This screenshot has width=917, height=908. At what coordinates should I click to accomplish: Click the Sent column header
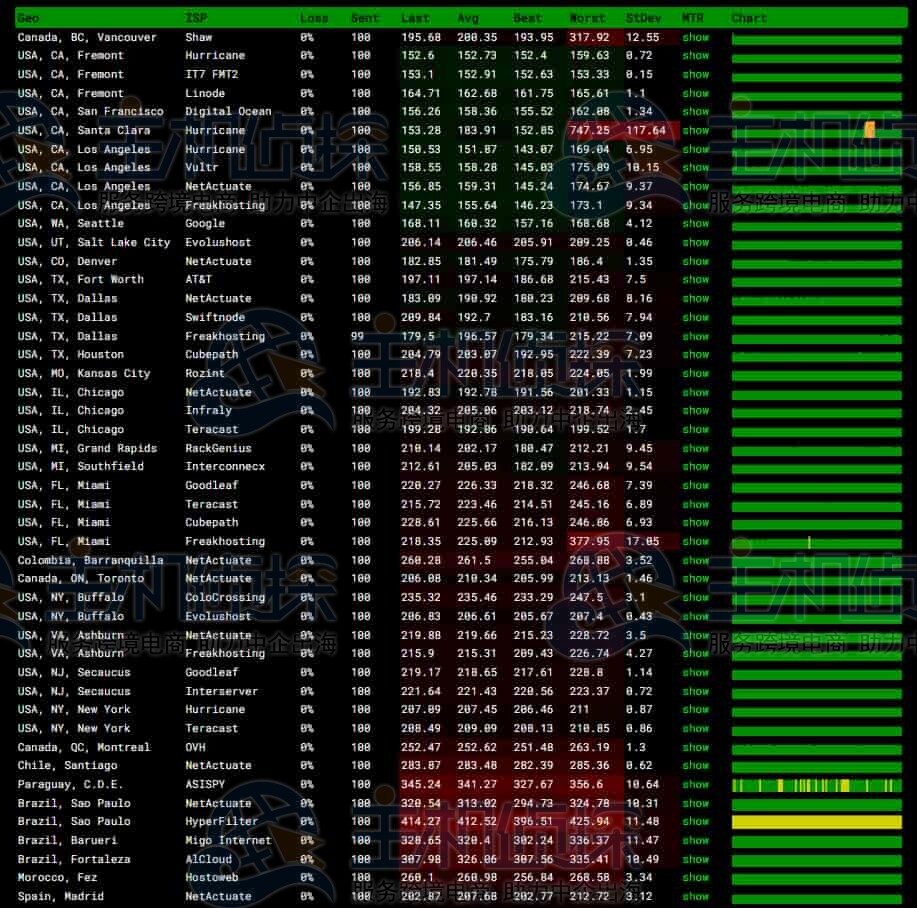tap(365, 18)
